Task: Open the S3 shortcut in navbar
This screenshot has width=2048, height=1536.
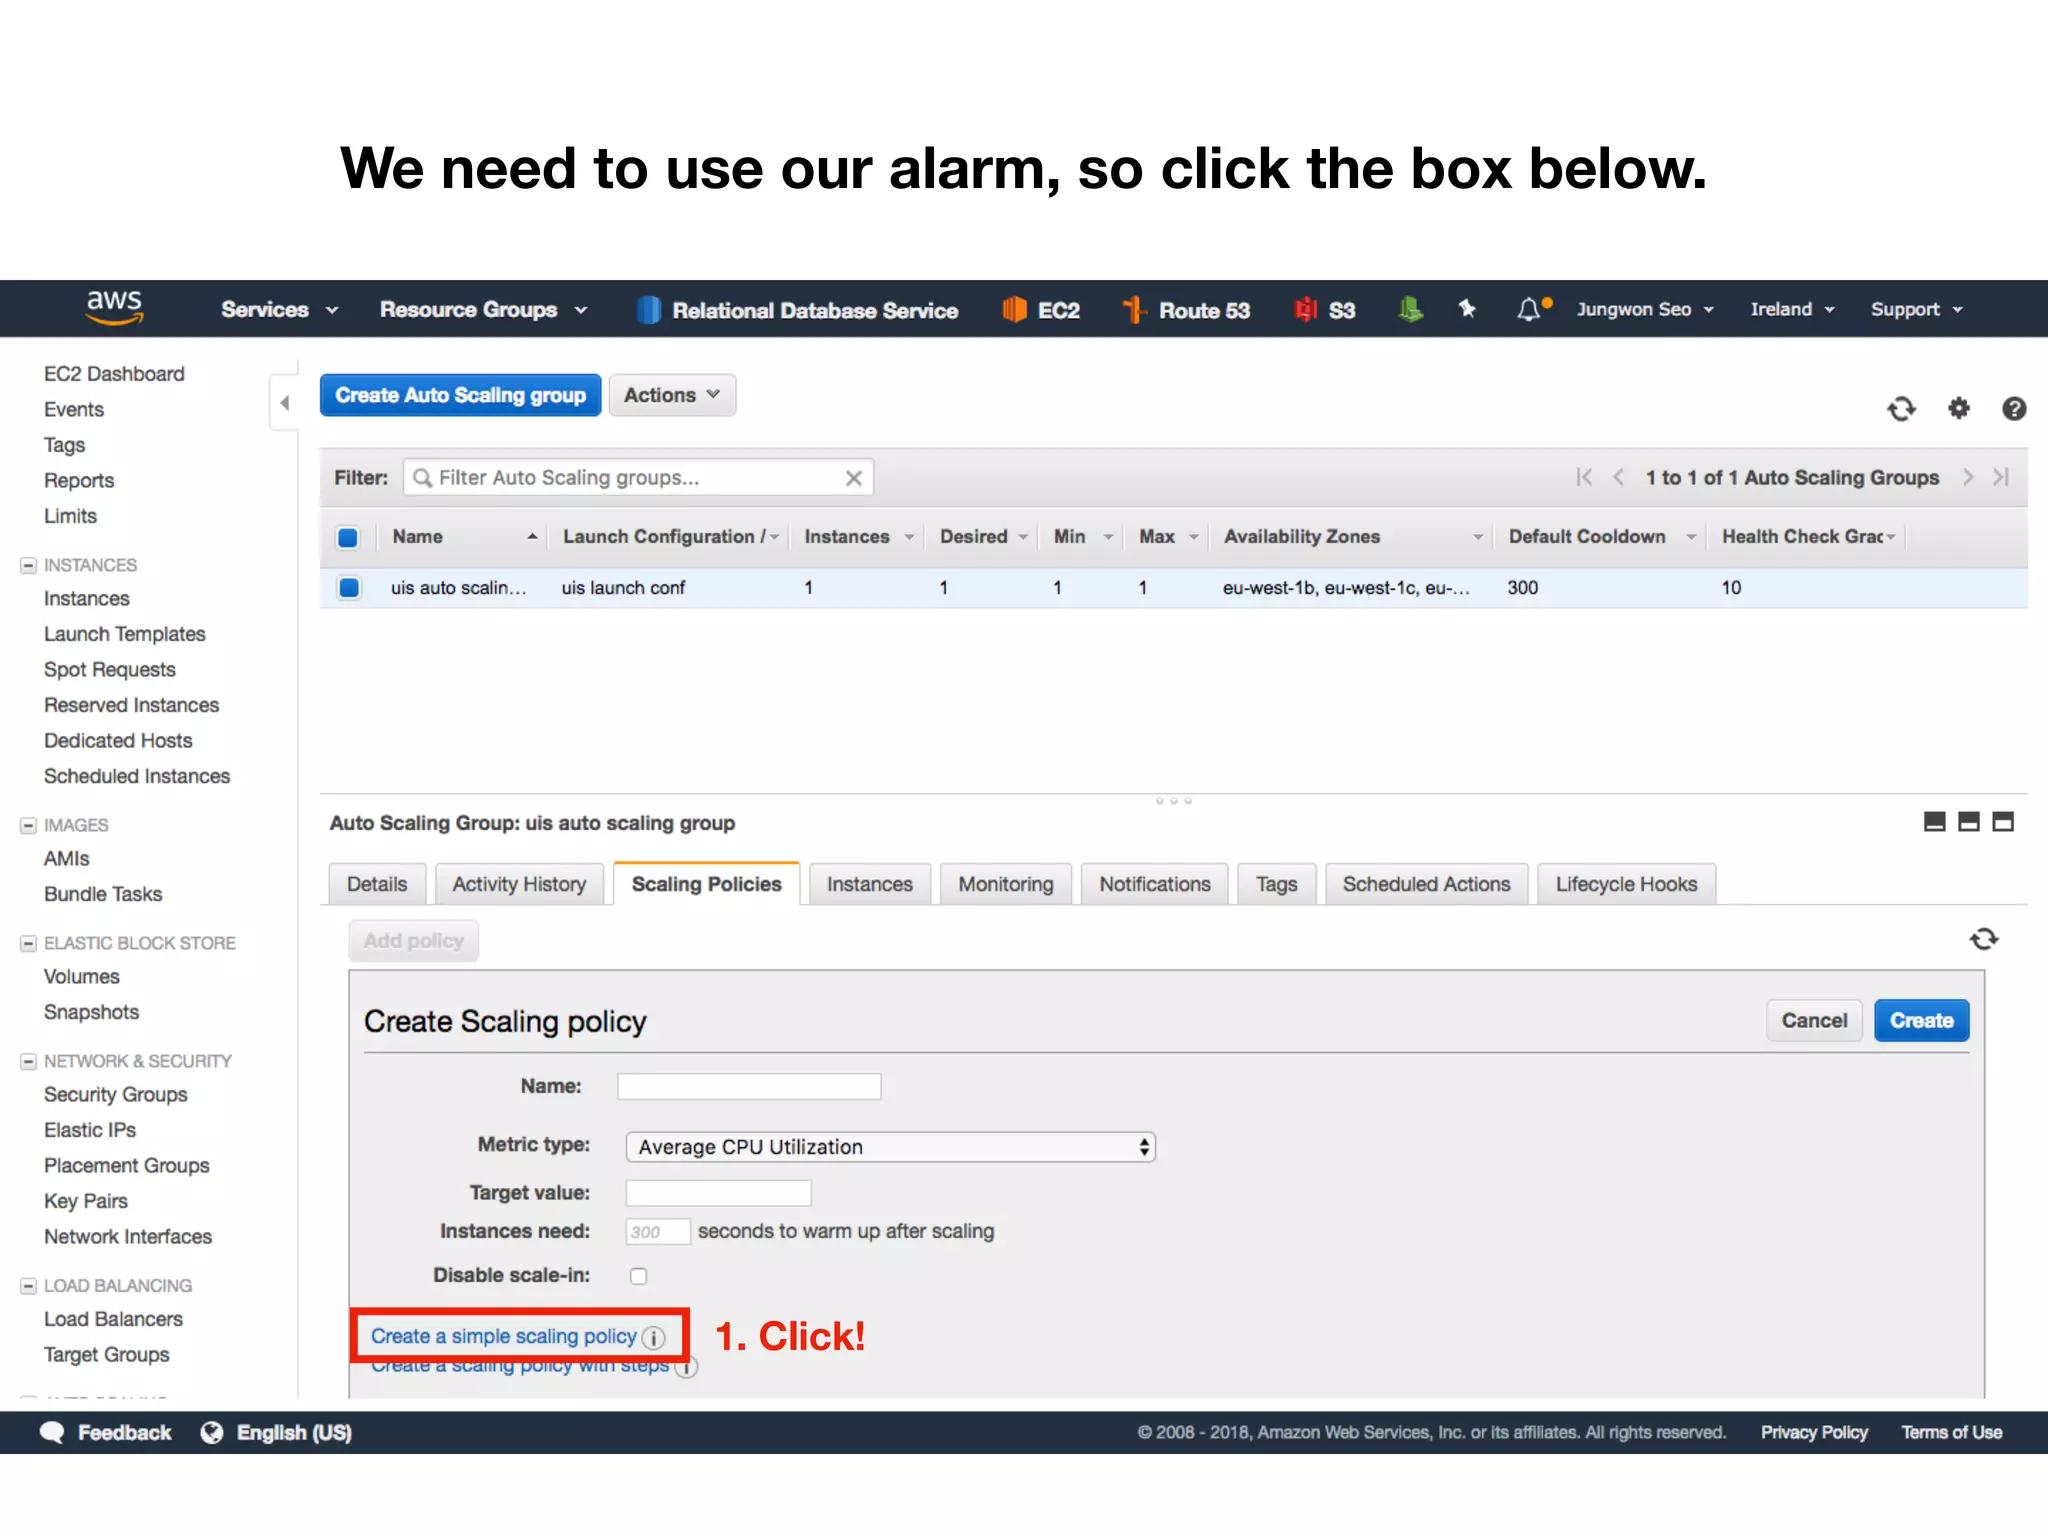Action: 1324,310
